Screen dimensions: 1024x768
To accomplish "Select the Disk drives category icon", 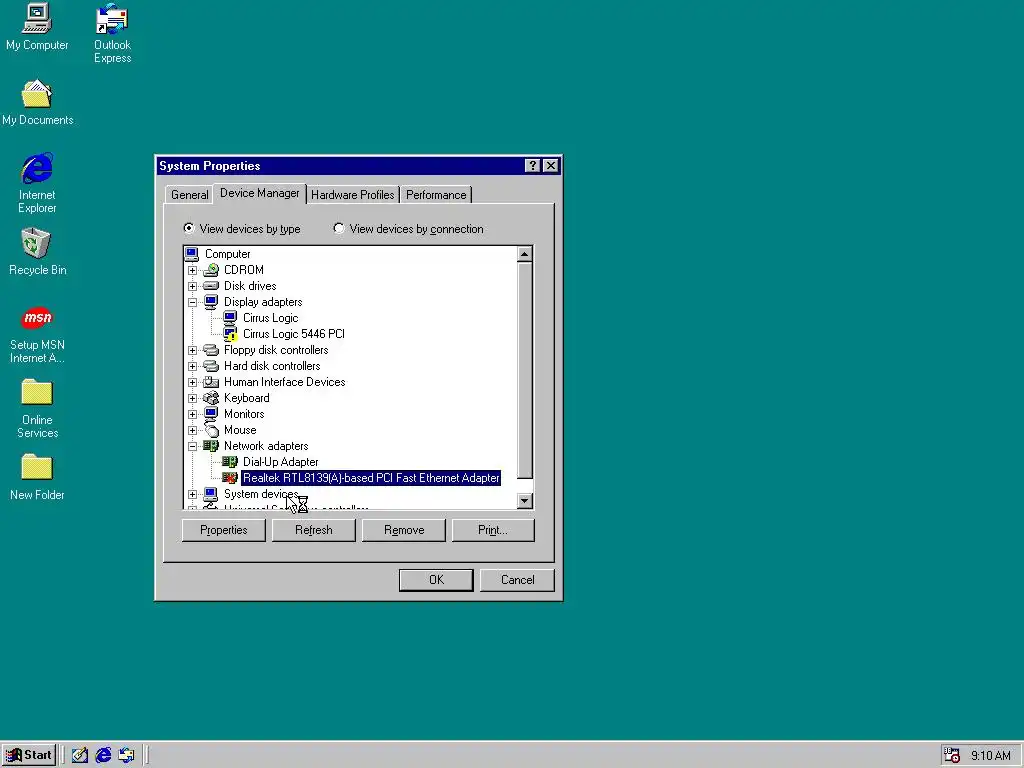I will click(210, 286).
